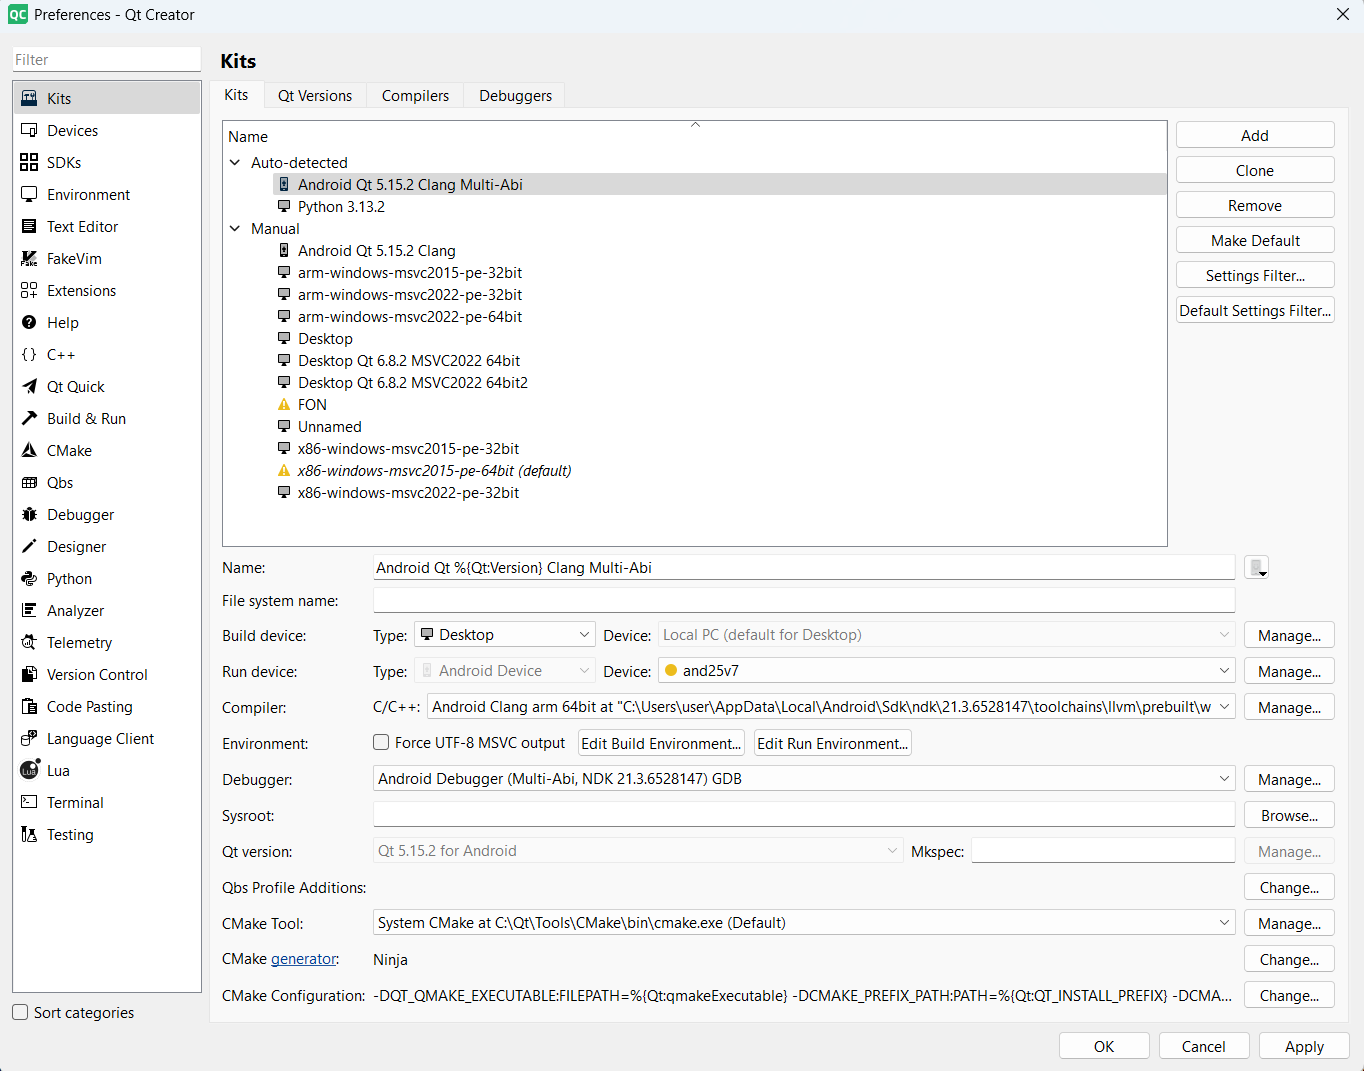Open the Build & Run hammer icon
Image resolution: width=1364 pixels, height=1071 pixels.
coord(29,418)
